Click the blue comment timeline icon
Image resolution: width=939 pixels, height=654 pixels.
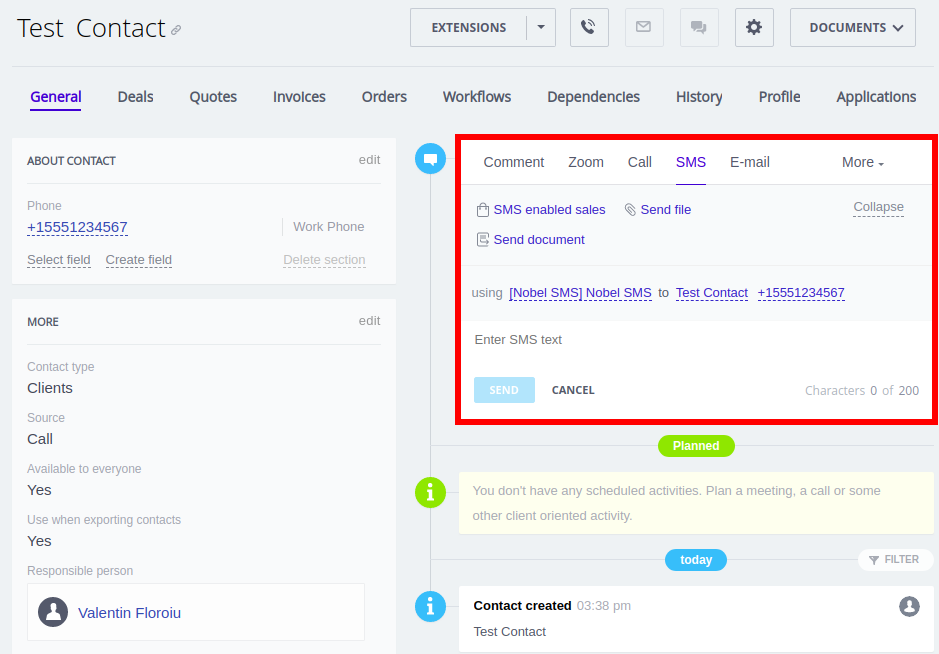(430, 158)
